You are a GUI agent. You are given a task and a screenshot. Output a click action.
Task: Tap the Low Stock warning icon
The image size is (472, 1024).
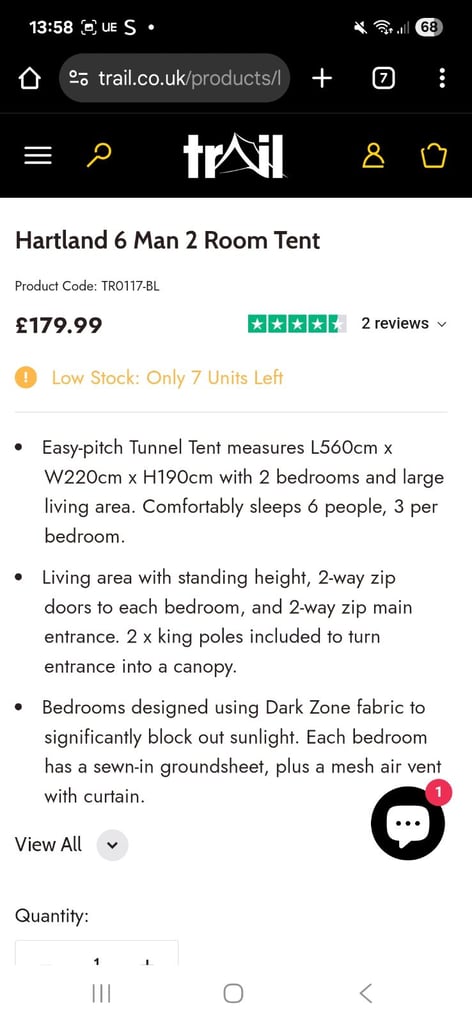tap(25, 377)
